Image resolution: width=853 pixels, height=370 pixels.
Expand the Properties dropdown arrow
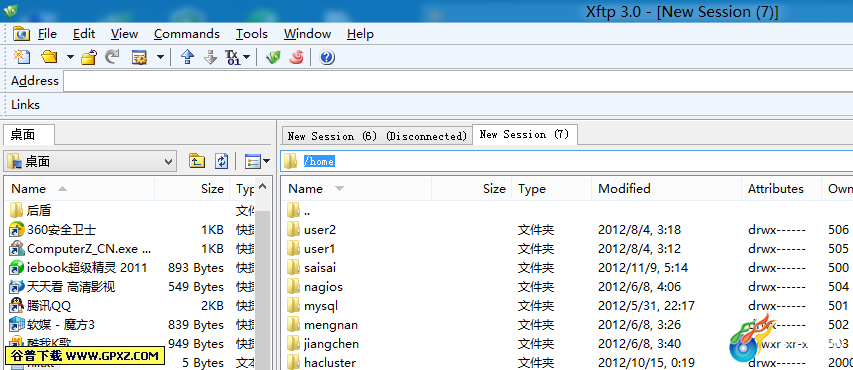160,57
